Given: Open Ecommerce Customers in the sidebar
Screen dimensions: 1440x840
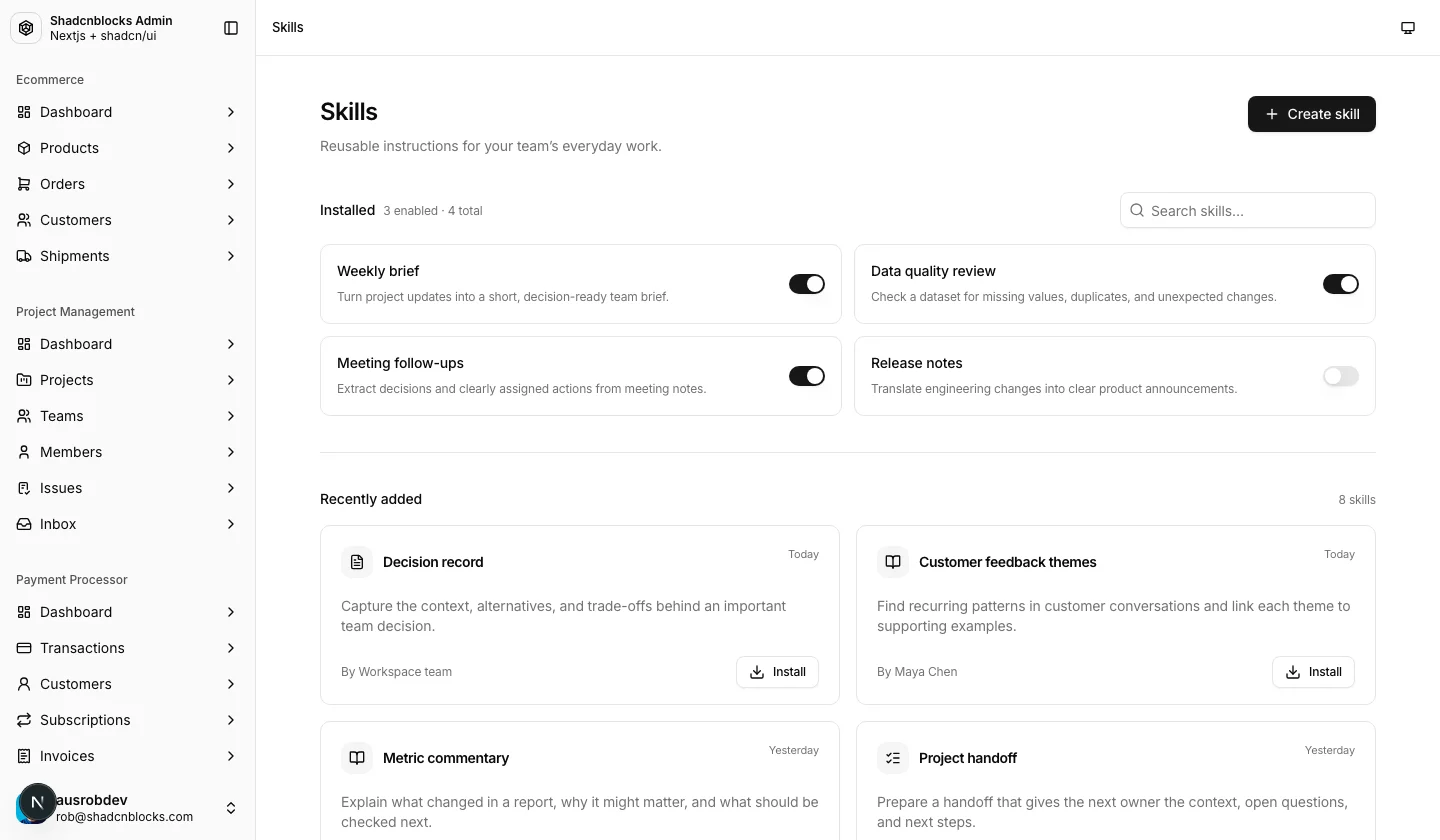Looking at the screenshot, I should point(128,220).
